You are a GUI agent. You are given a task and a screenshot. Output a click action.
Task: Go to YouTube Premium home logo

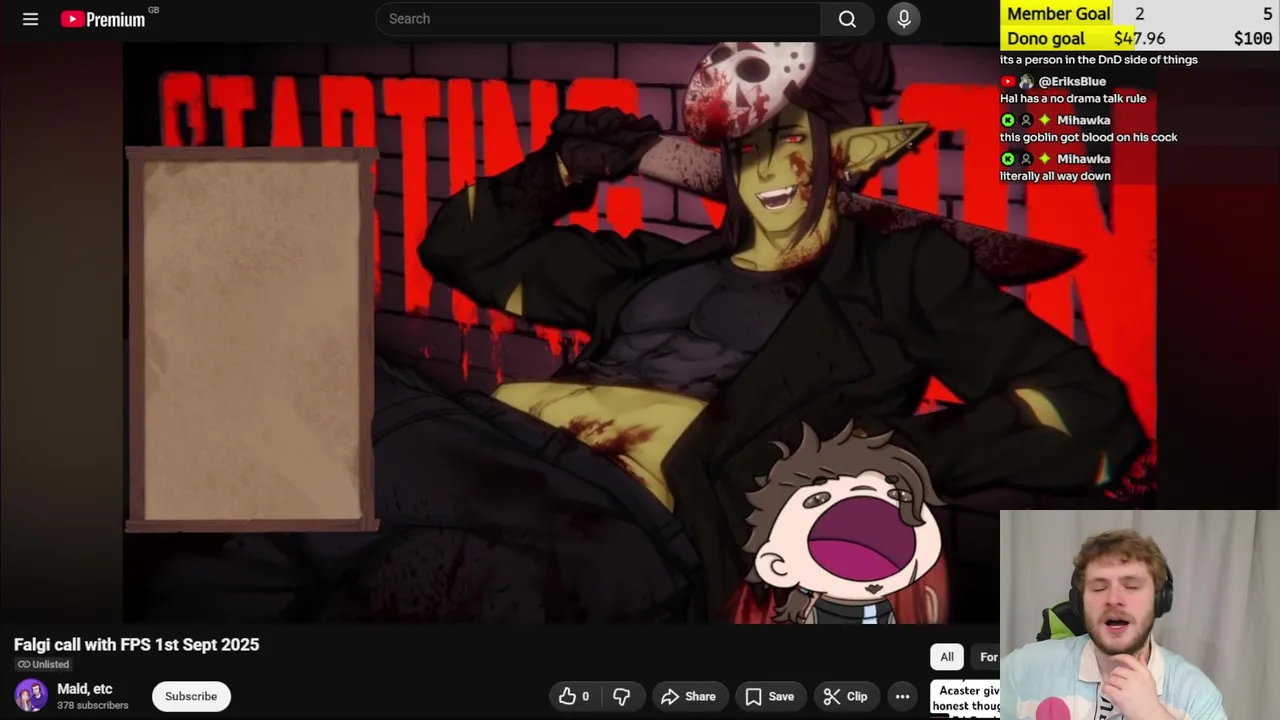pos(103,19)
